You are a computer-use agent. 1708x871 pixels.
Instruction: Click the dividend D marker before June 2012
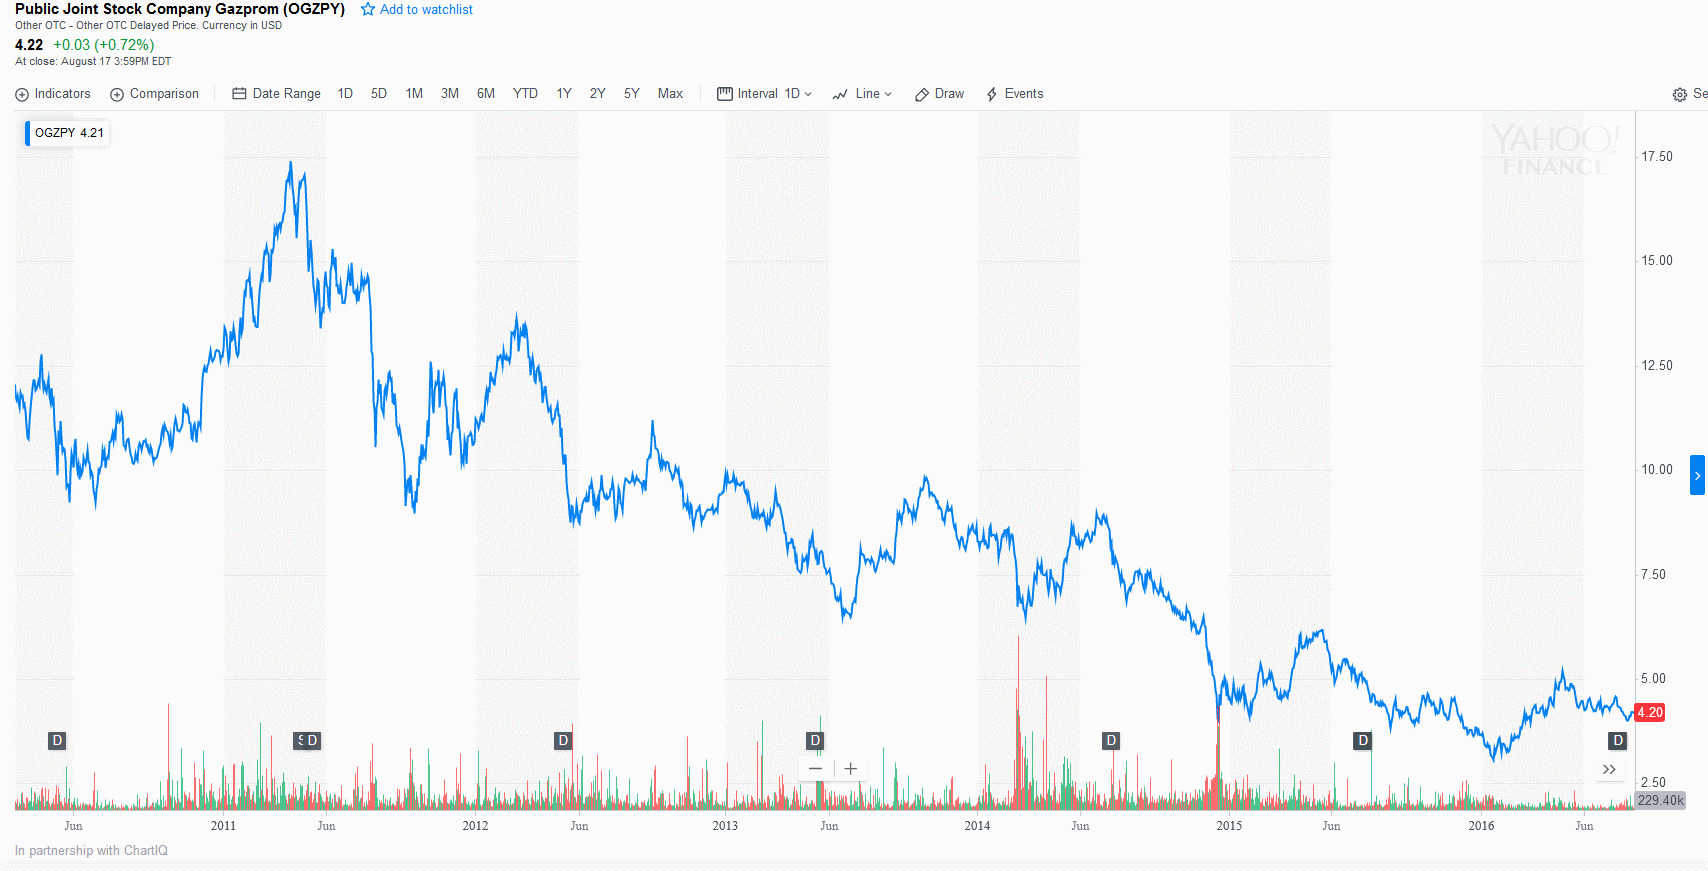coord(563,741)
